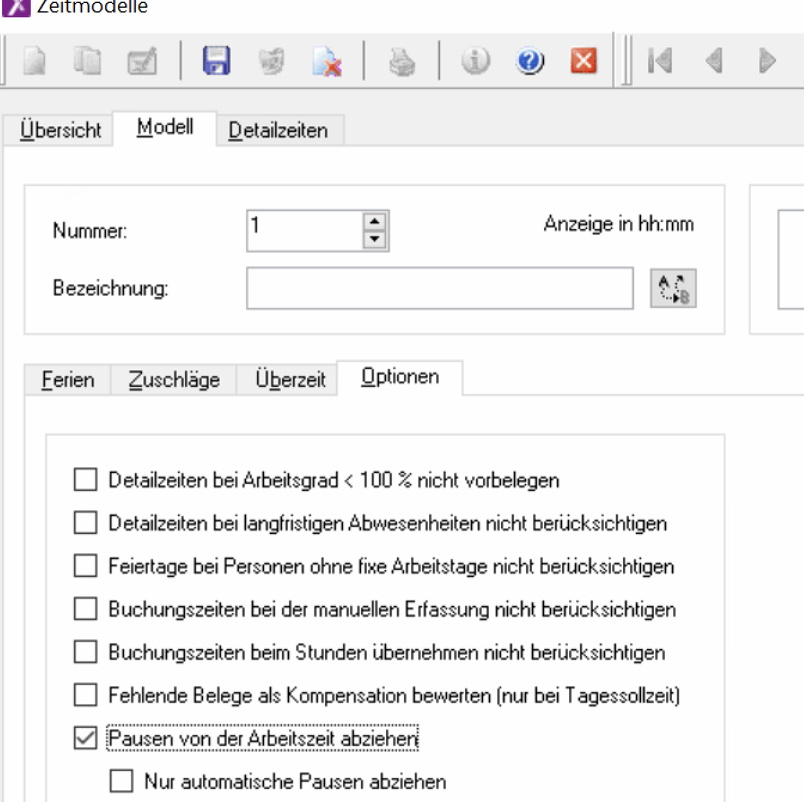The width and height of the screenshot is (804, 802).
Task: Open the Zuschläge tab
Action: click(174, 380)
